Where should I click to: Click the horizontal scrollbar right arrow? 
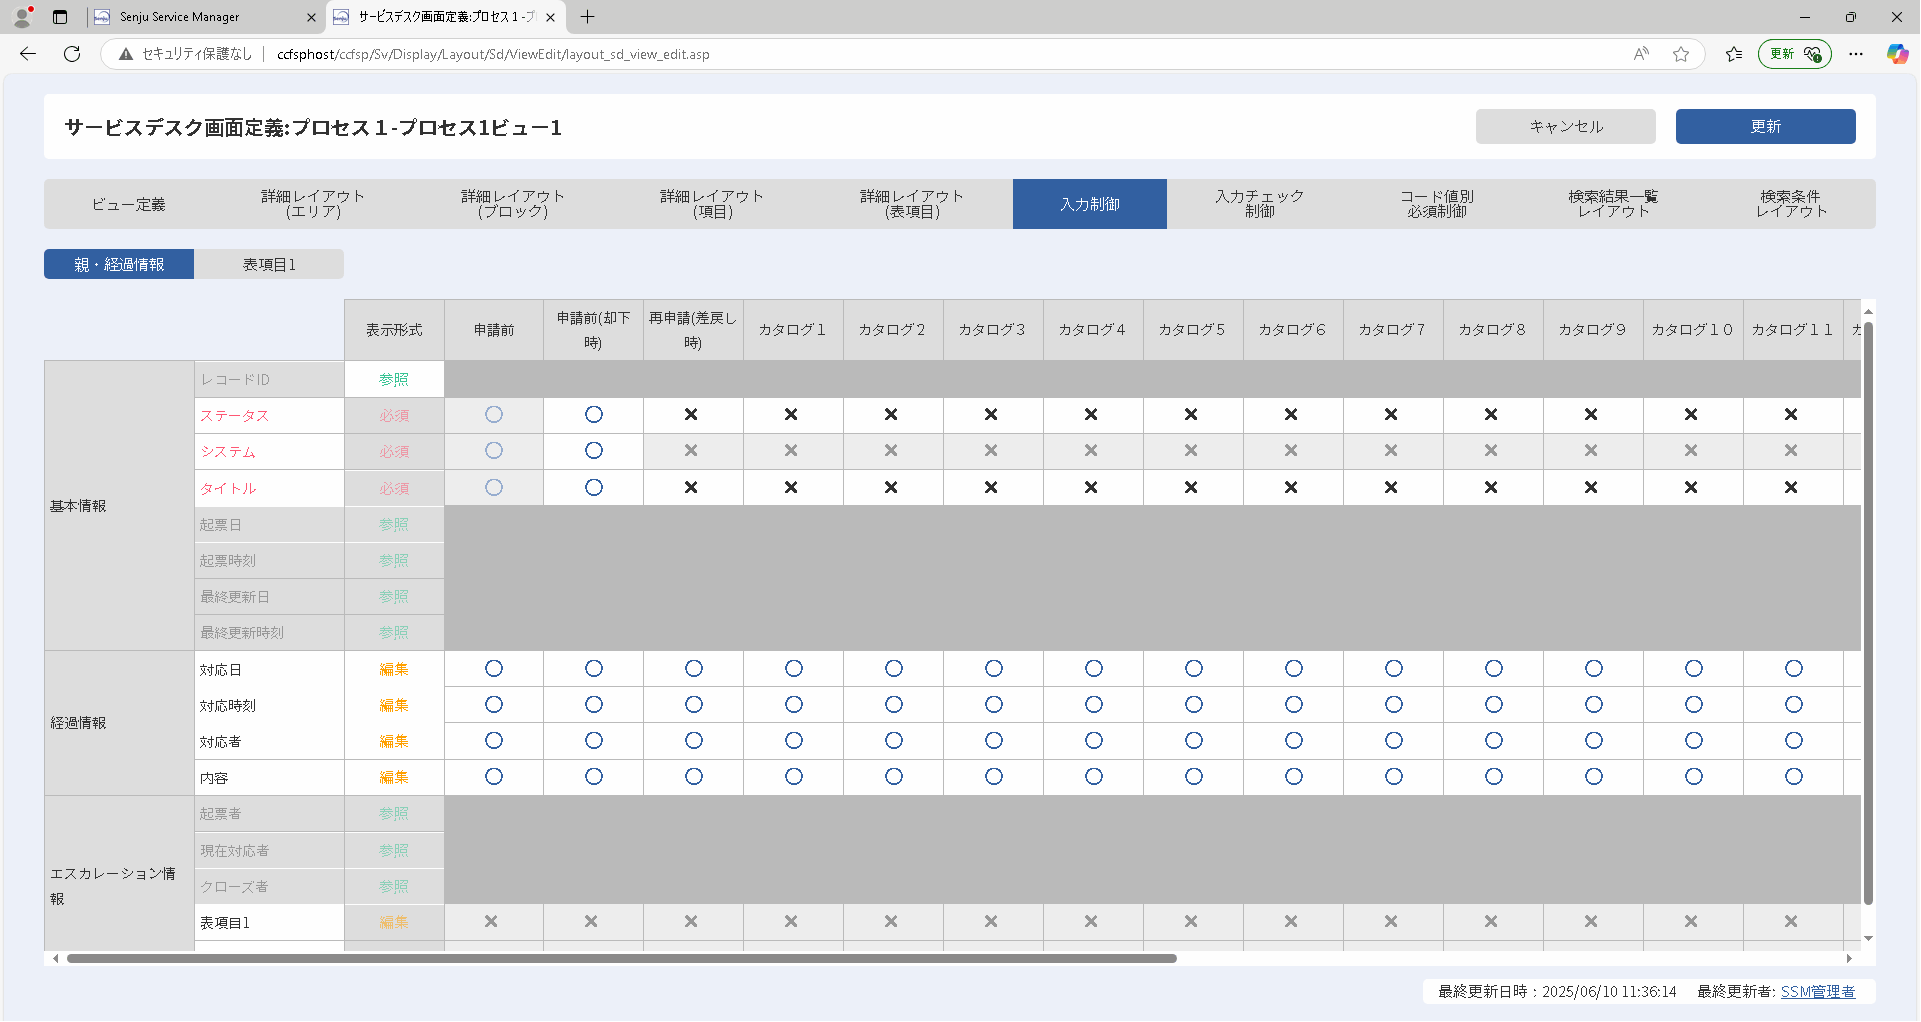pos(1849,958)
